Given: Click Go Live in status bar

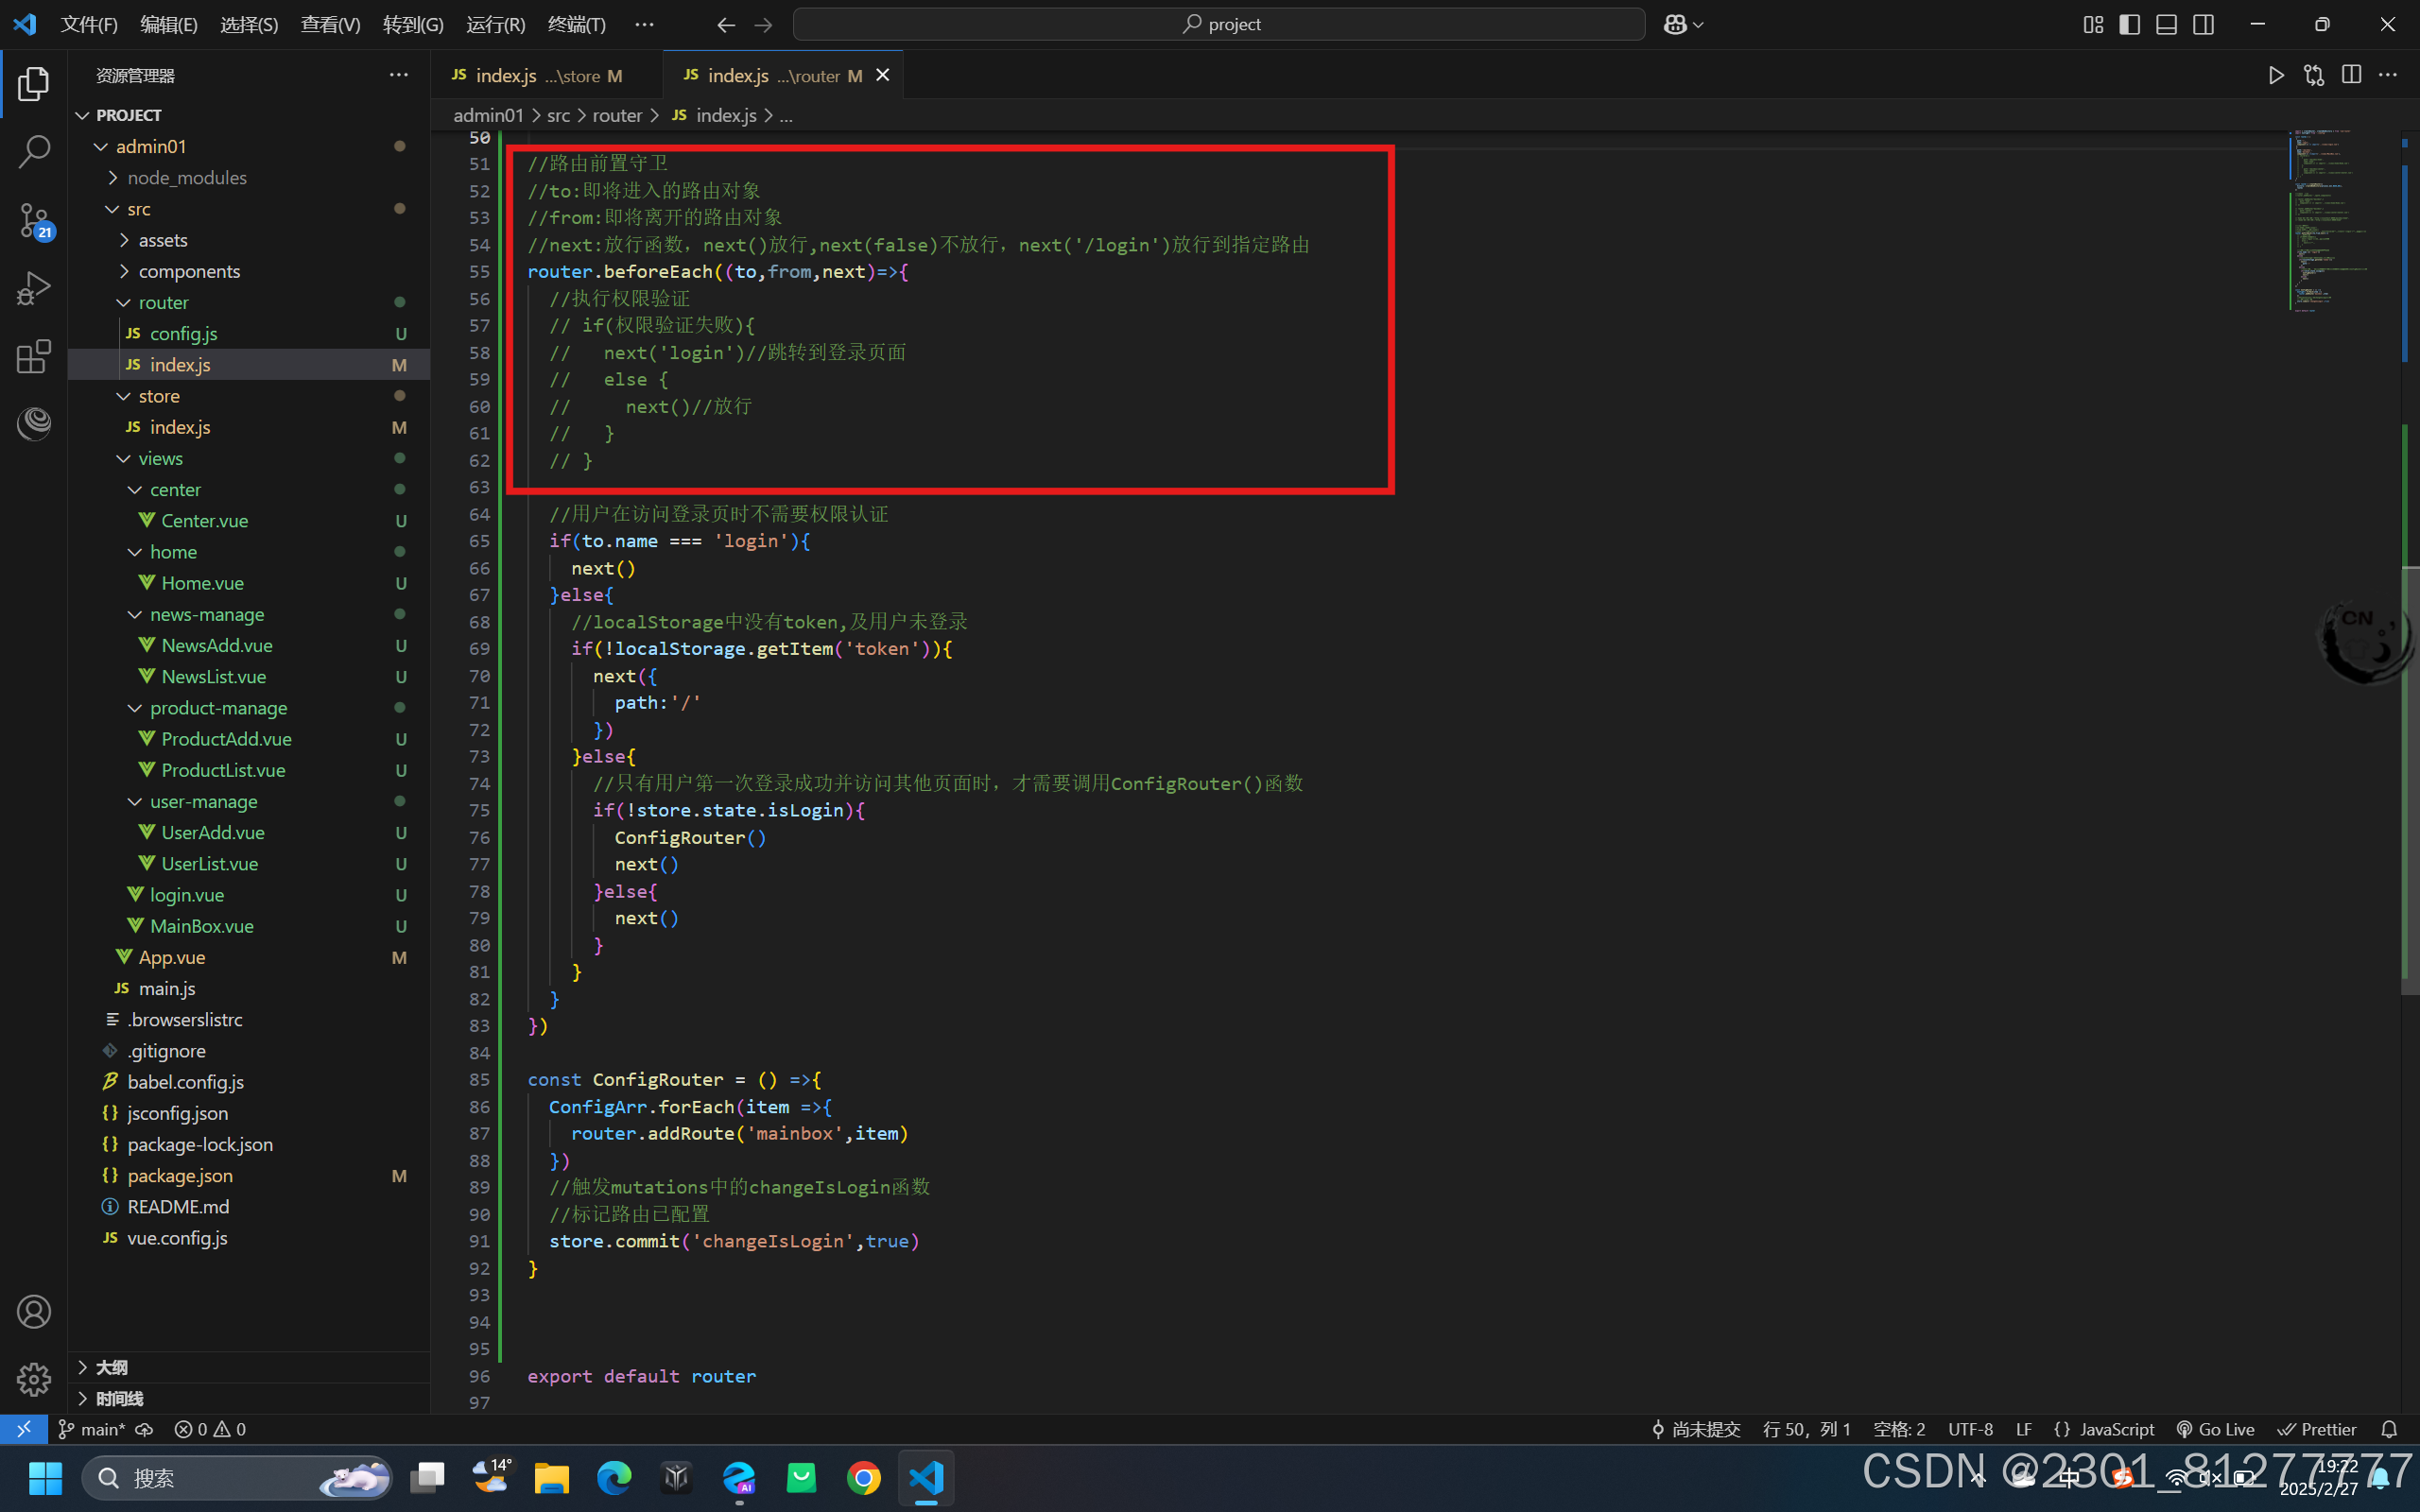Looking at the screenshot, I should tap(2215, 1429).
